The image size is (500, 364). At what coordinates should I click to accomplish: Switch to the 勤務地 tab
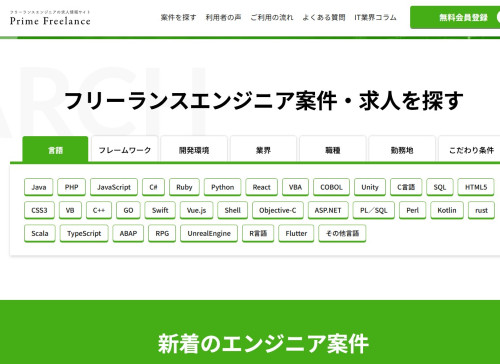[402, 150]
